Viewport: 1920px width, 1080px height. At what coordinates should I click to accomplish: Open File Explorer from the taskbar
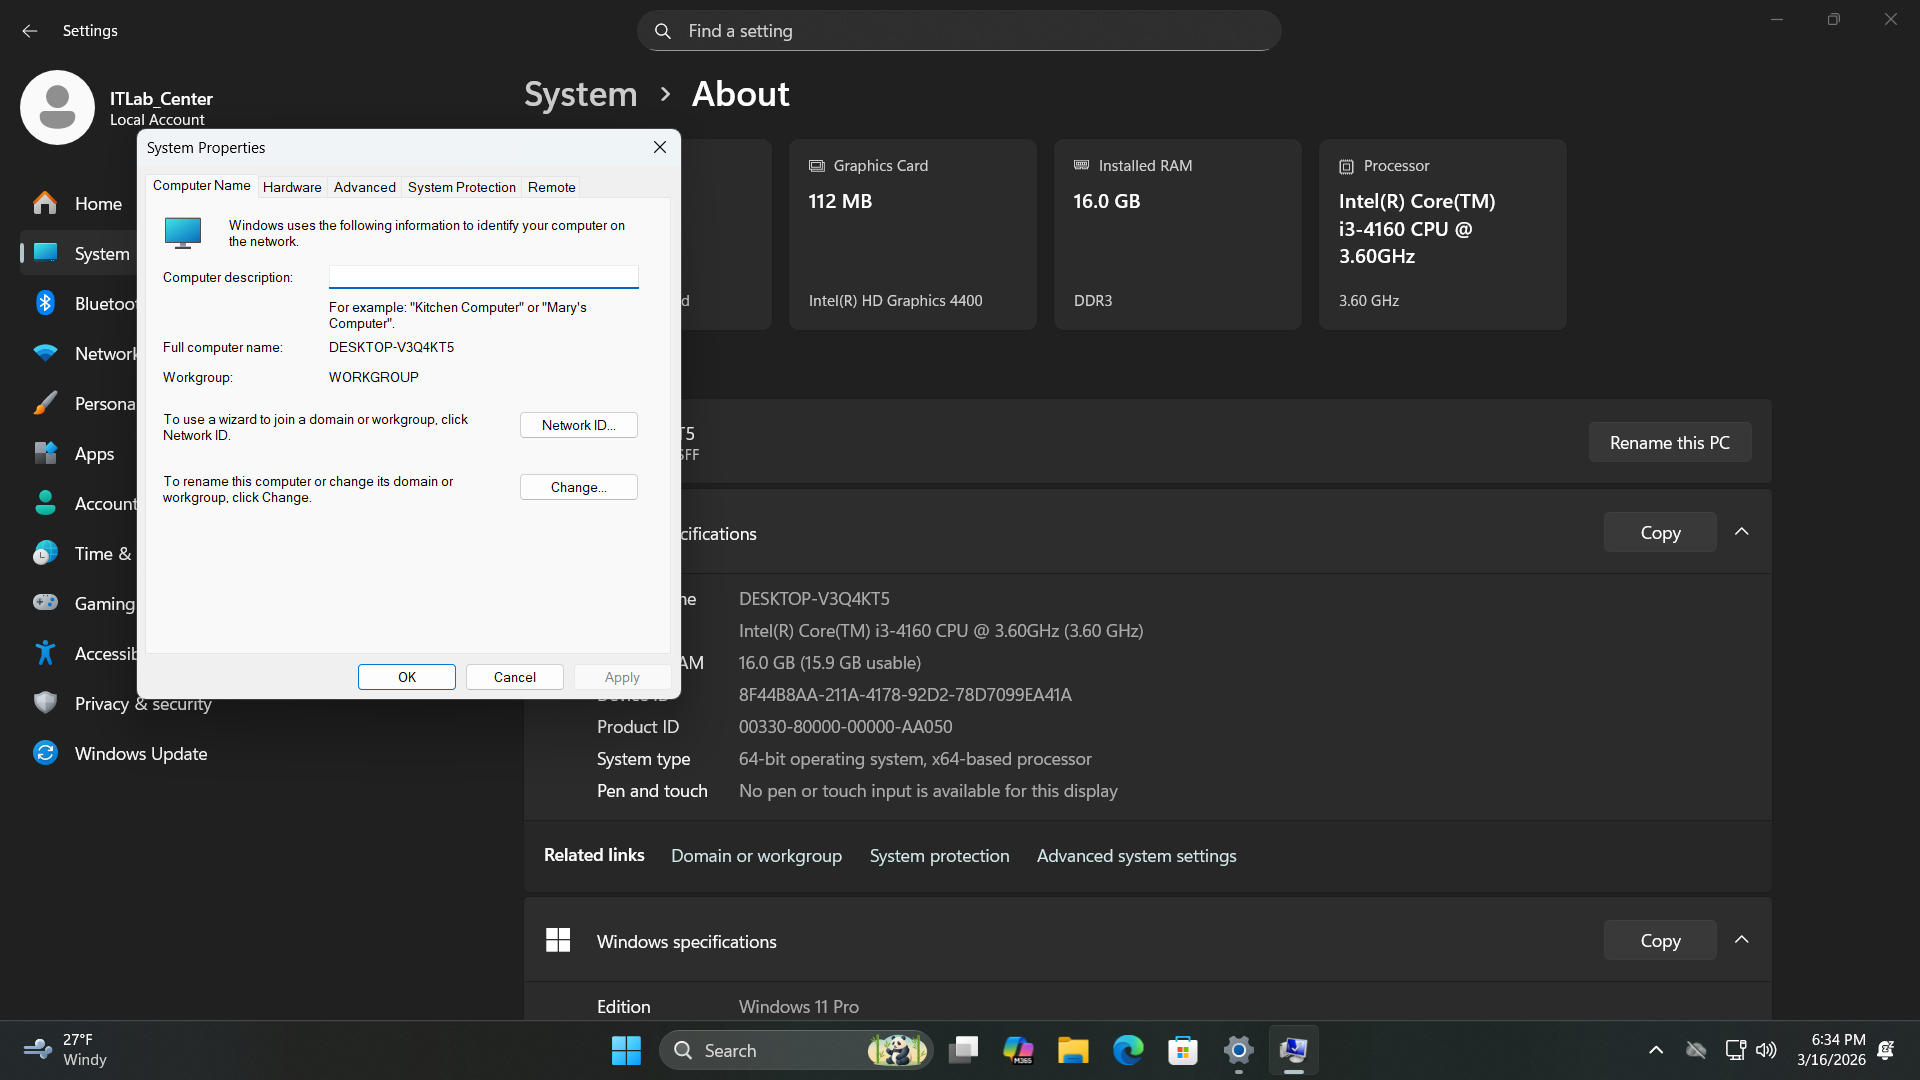[1073, 1050]
